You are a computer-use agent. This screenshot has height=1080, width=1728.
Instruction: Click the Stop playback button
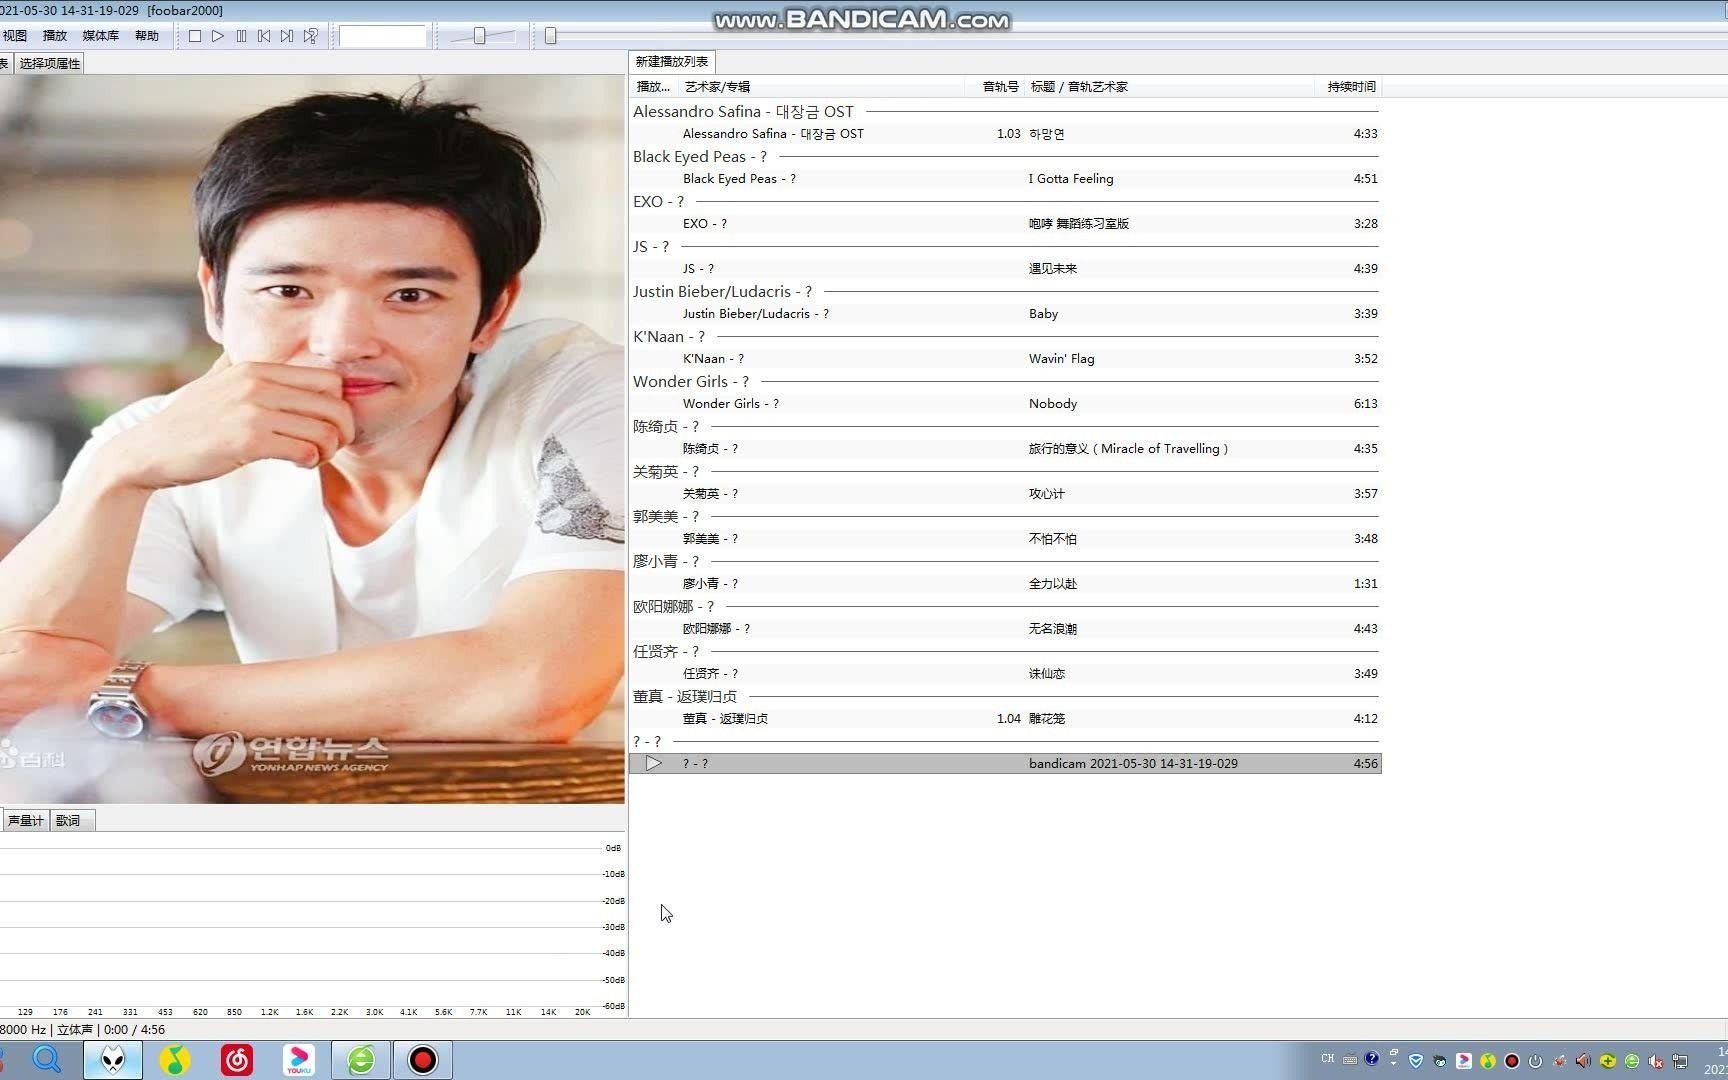pos(195,36)
